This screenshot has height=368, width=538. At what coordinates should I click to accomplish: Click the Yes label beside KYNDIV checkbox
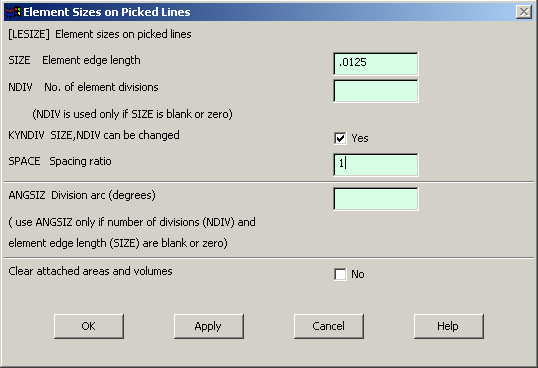[x=360, y=138]
